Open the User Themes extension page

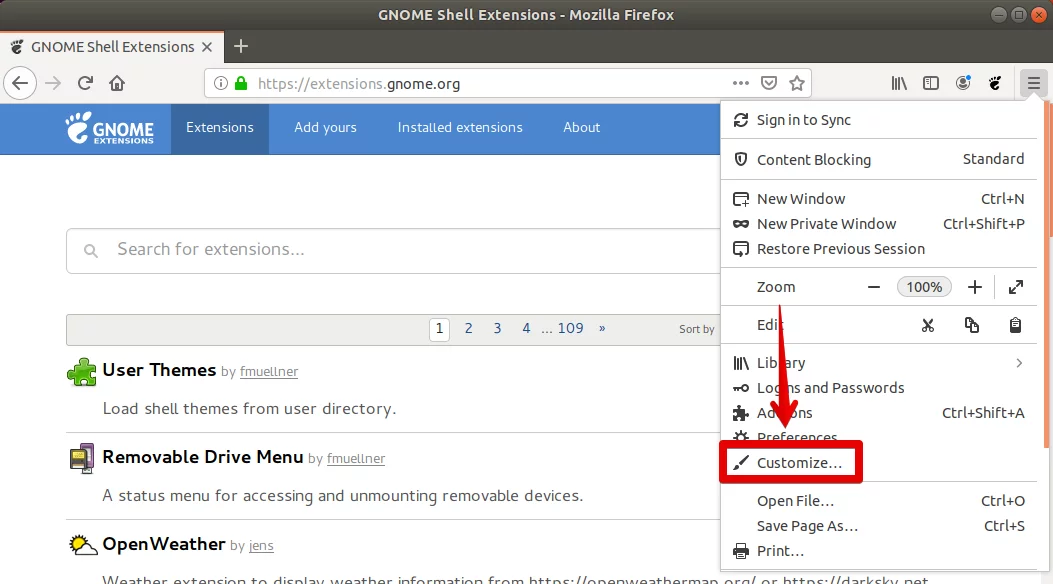[159, 371]
